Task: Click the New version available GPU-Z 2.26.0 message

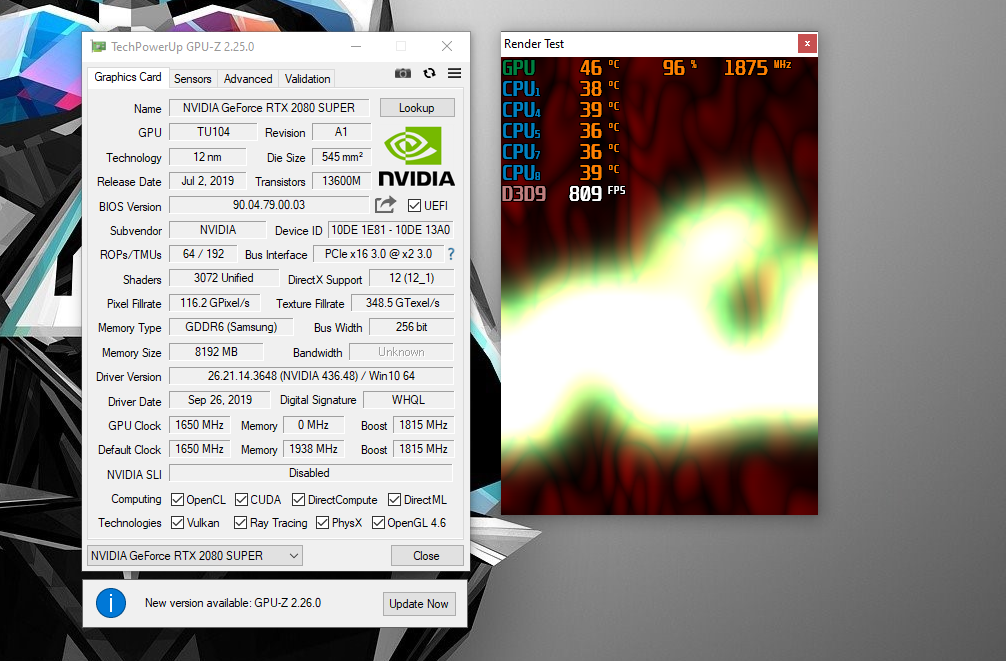Action: point(233,603)
